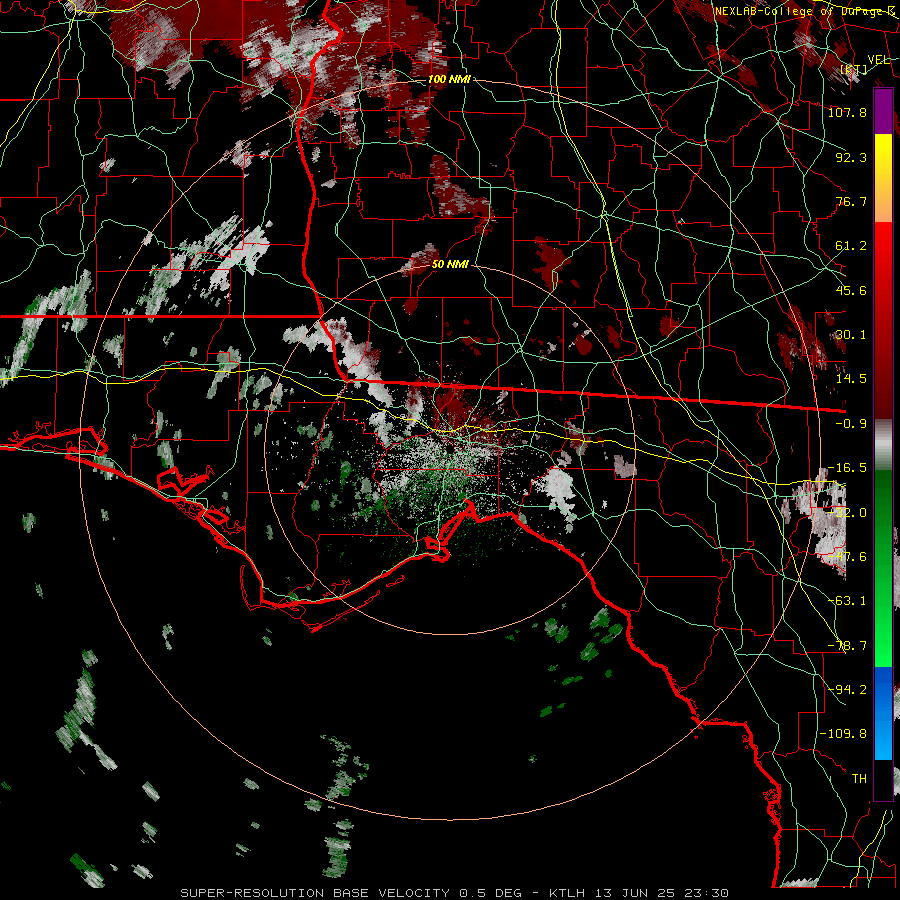
Task: Click the blue segment of velocity color bar
Action: (x=883, y=713)
